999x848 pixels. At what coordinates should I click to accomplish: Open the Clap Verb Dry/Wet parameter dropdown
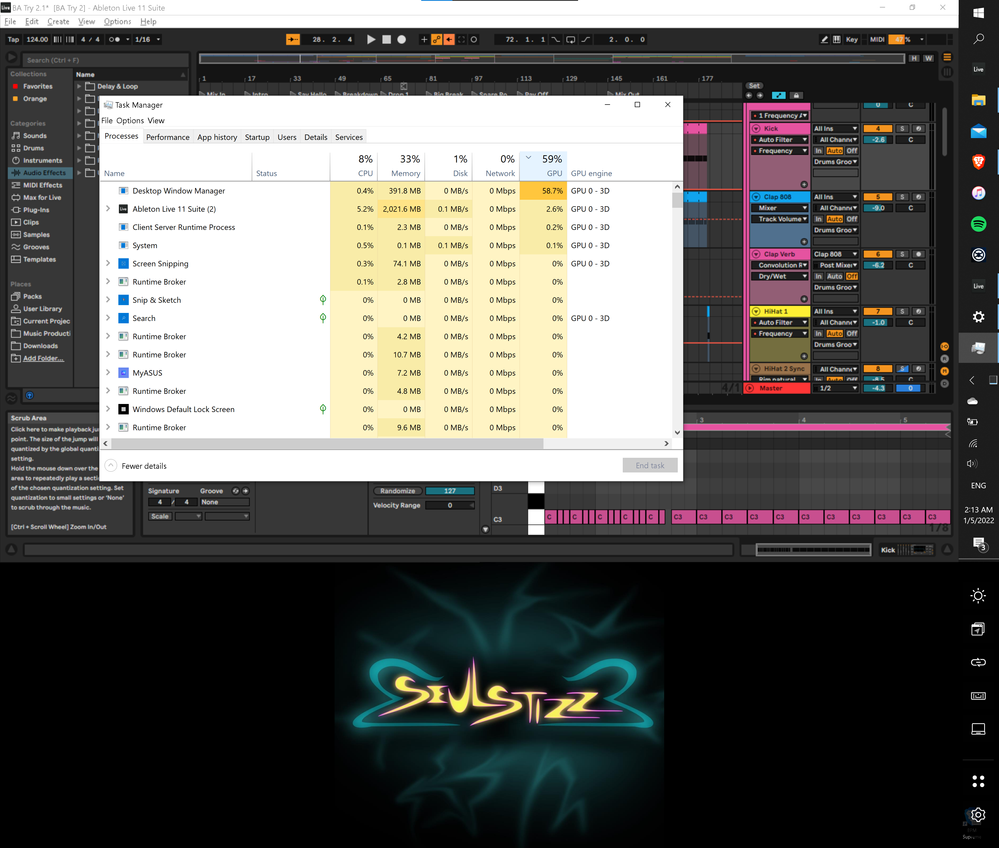pos(780,277)
